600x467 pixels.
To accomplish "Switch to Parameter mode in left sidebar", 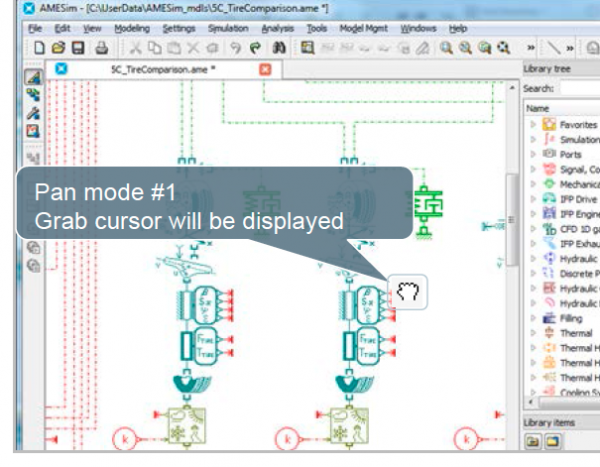I will click(x=32, y=113).
